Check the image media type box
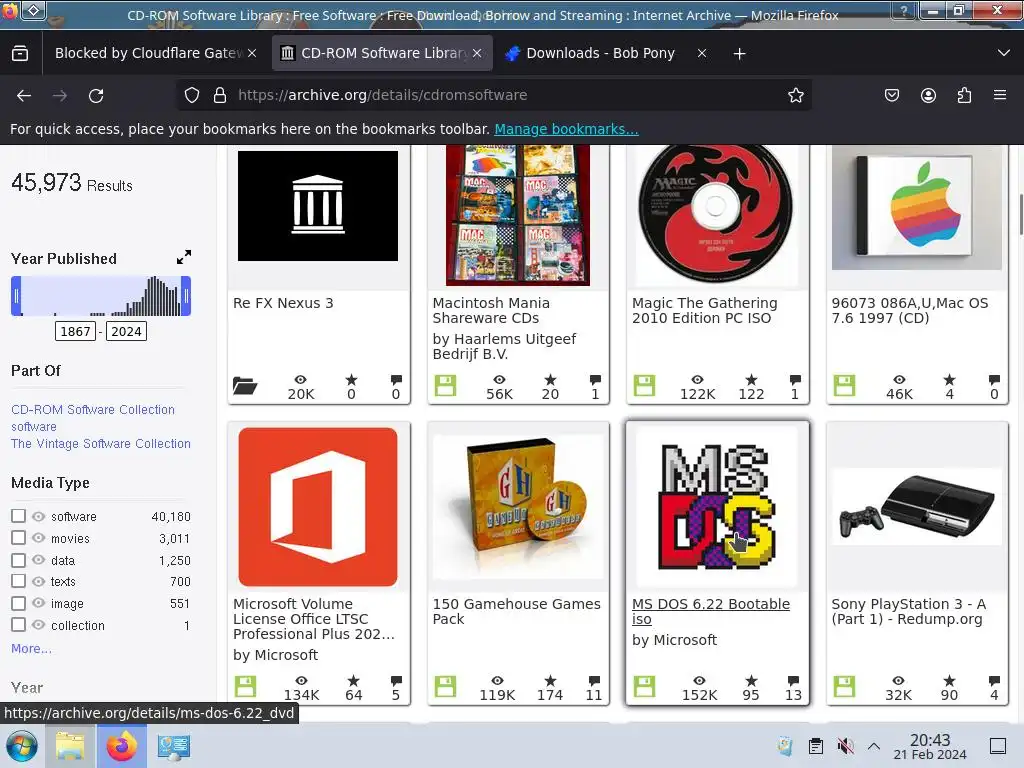The image size is (1024, 768). pyautogui.click(x=18, y=603)
